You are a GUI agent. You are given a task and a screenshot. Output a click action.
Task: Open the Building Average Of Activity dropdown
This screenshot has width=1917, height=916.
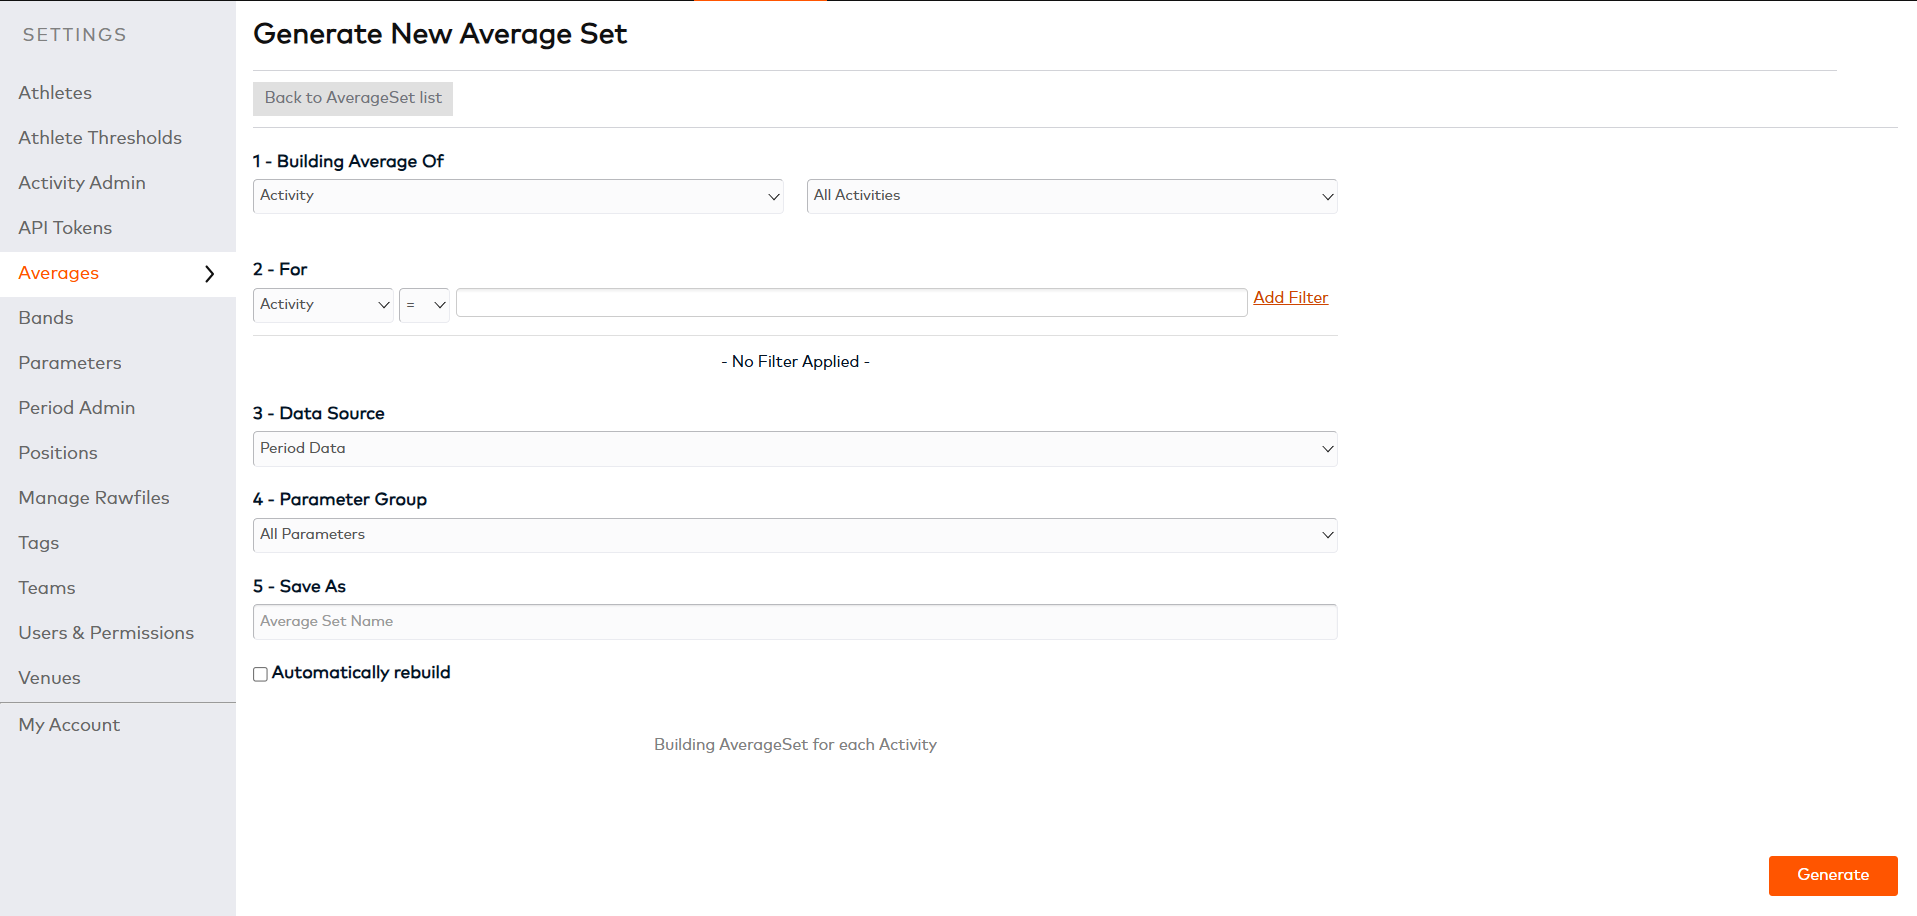click(x=518, y=196)
